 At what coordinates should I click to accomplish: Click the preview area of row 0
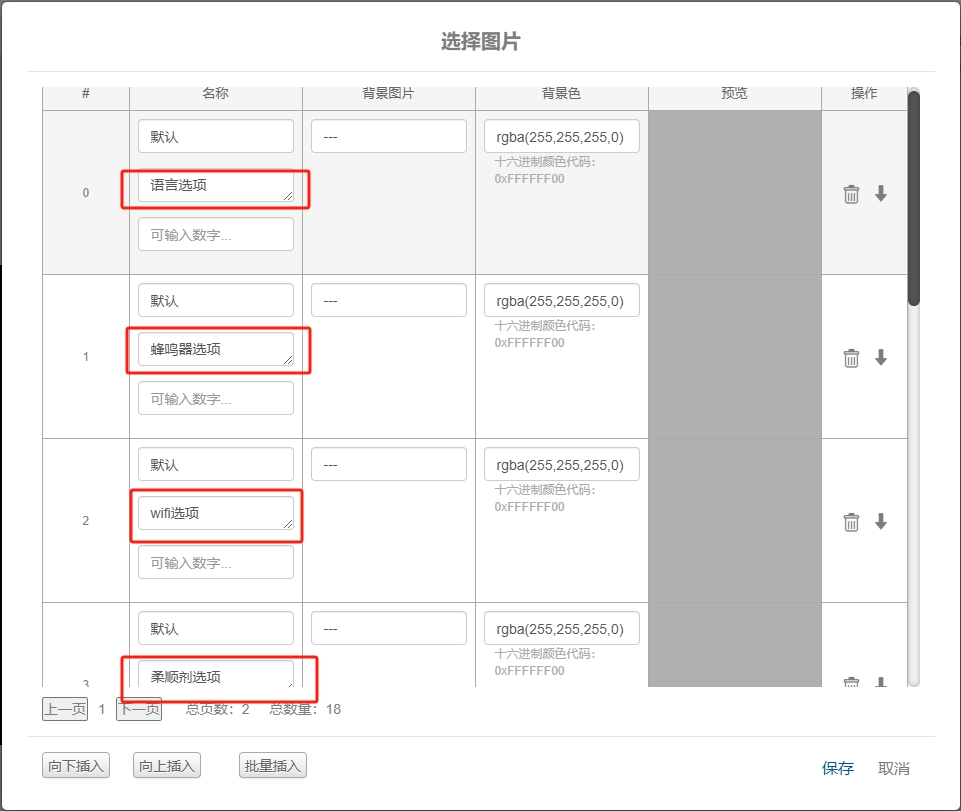(x=734, y=192)
